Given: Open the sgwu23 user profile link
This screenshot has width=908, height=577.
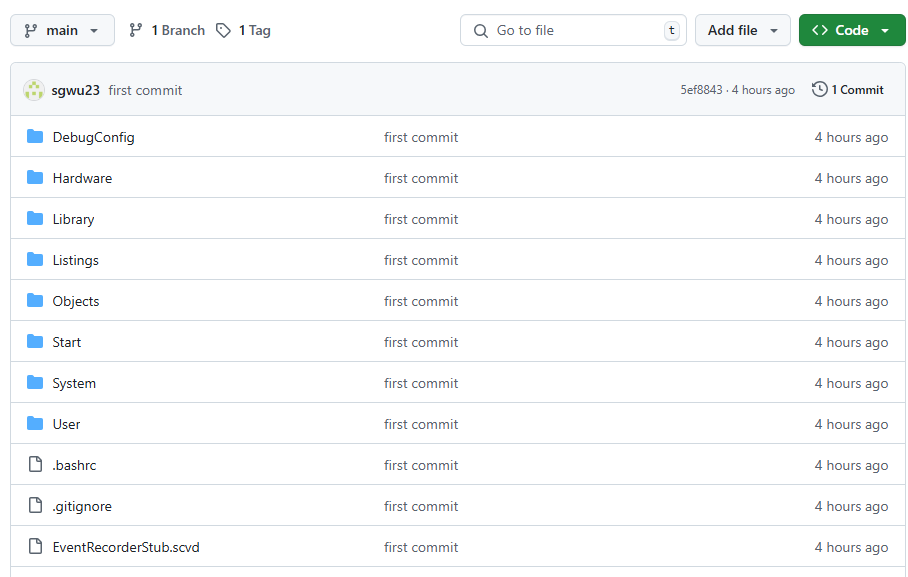Looking at the screenshot, I should point(75,90).
